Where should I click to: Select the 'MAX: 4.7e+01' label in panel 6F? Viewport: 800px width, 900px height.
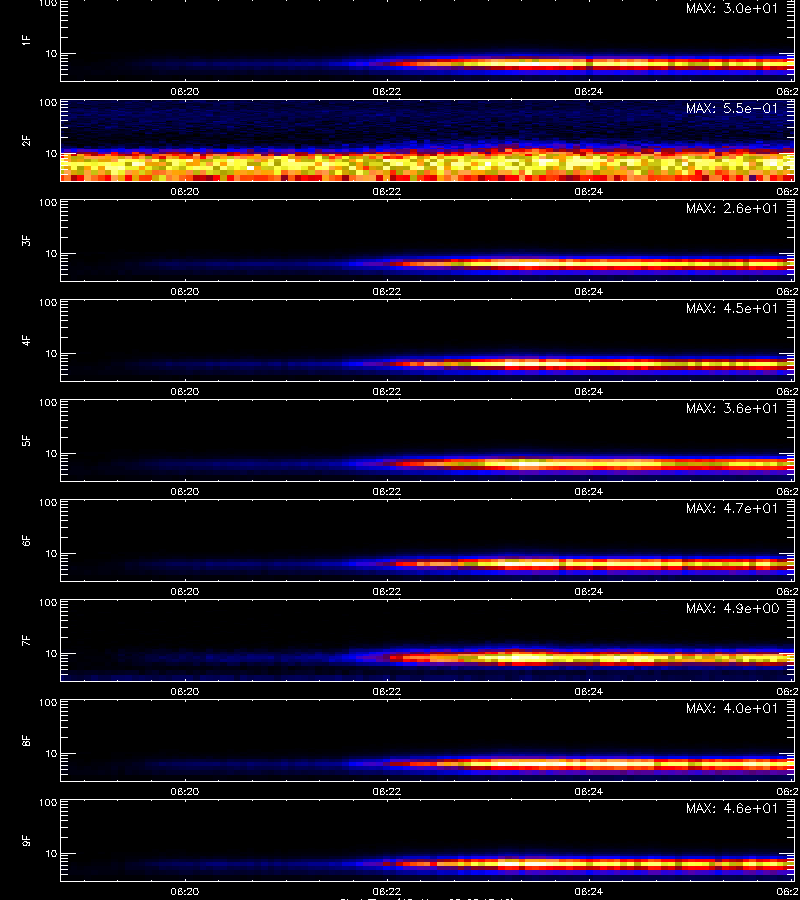(x=732, y=509)
